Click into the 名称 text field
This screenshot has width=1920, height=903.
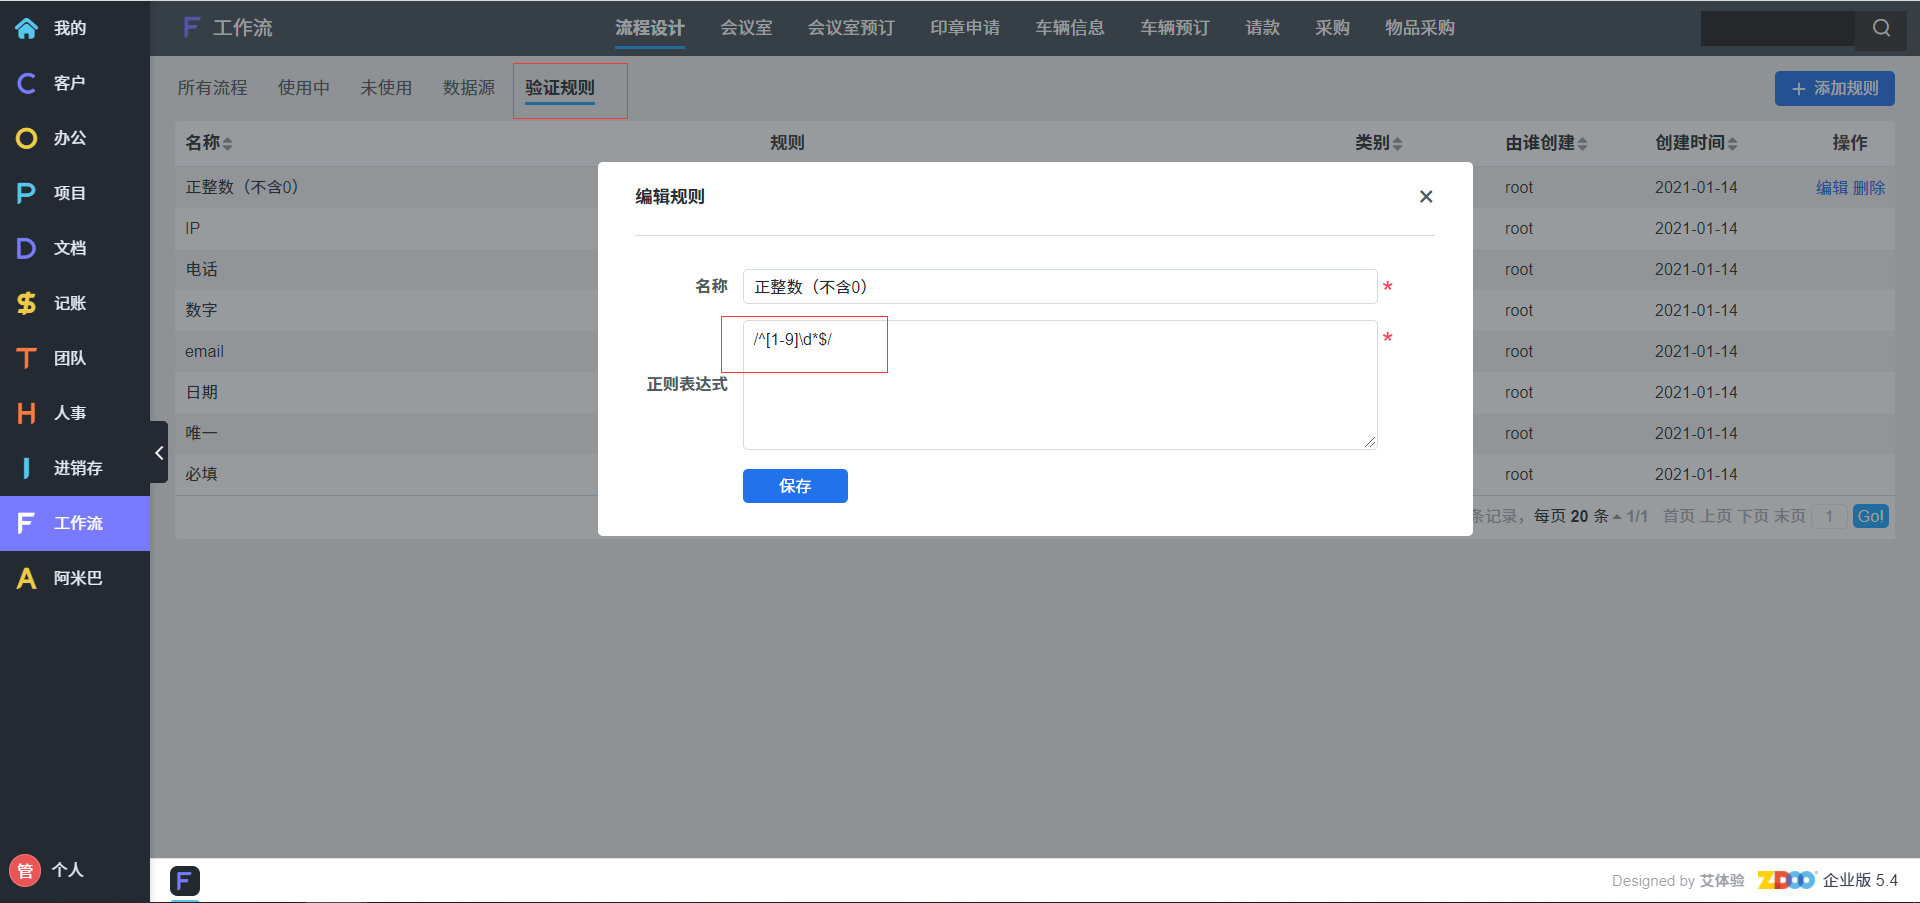tap(1059, 287)
